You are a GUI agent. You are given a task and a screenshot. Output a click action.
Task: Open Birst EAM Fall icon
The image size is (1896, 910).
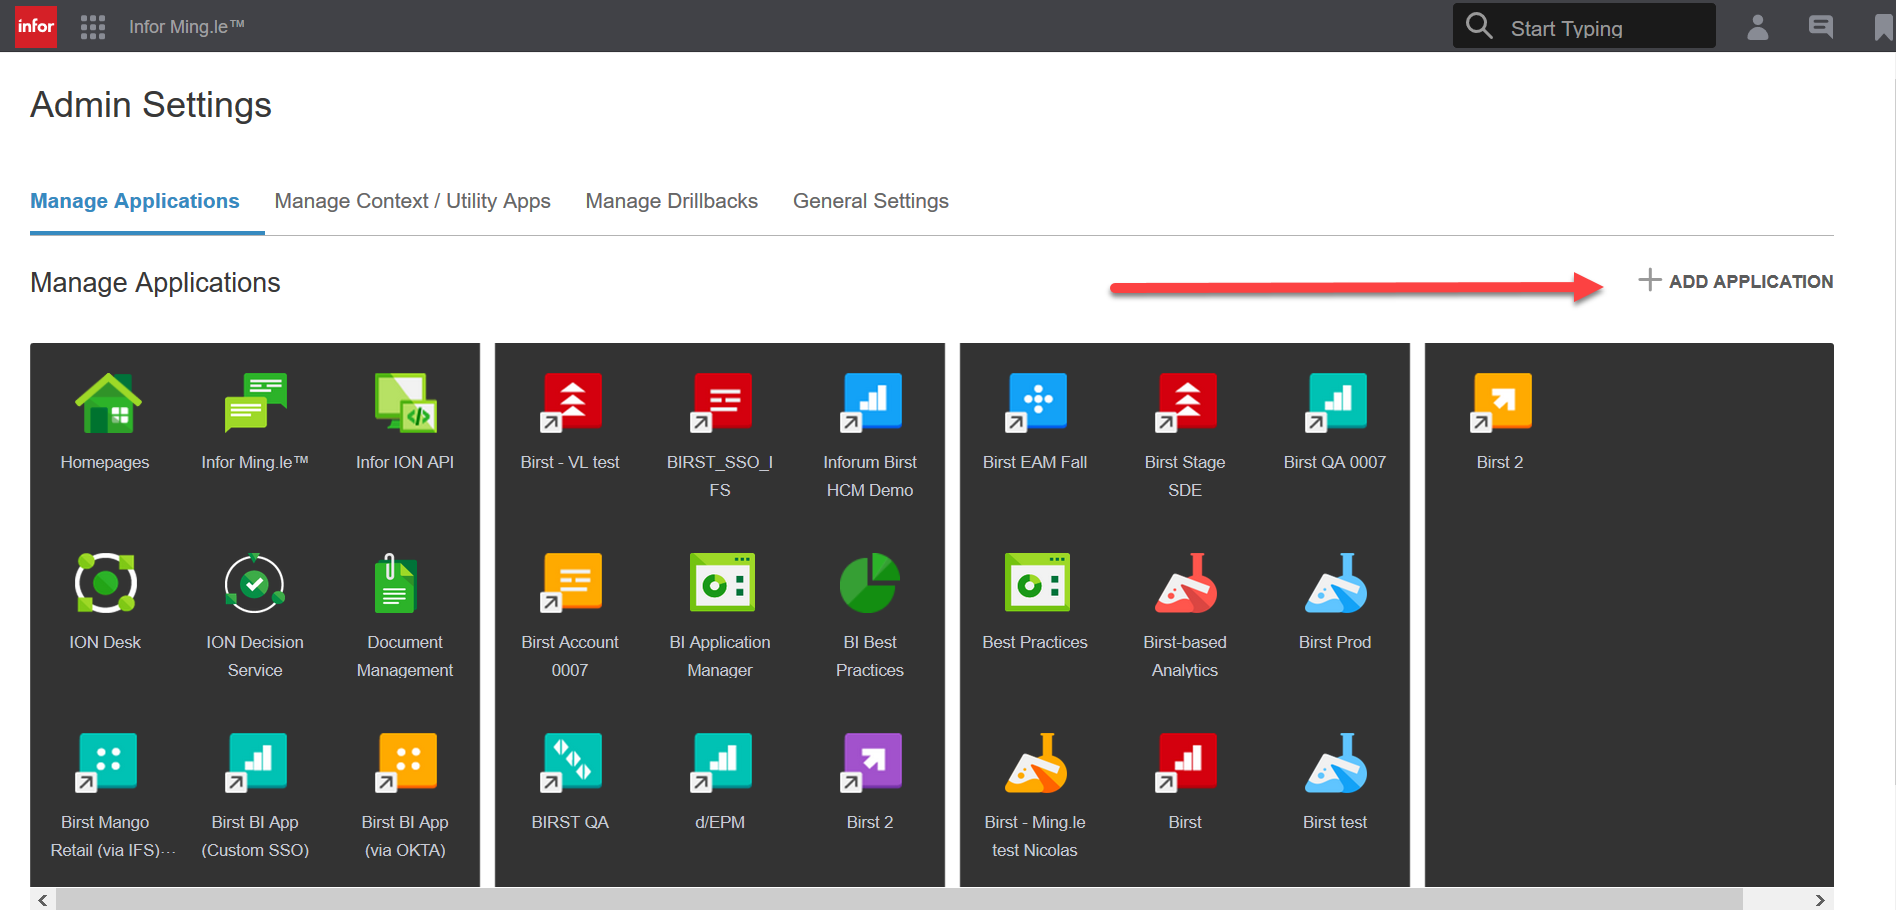[x=1036, y=403]
